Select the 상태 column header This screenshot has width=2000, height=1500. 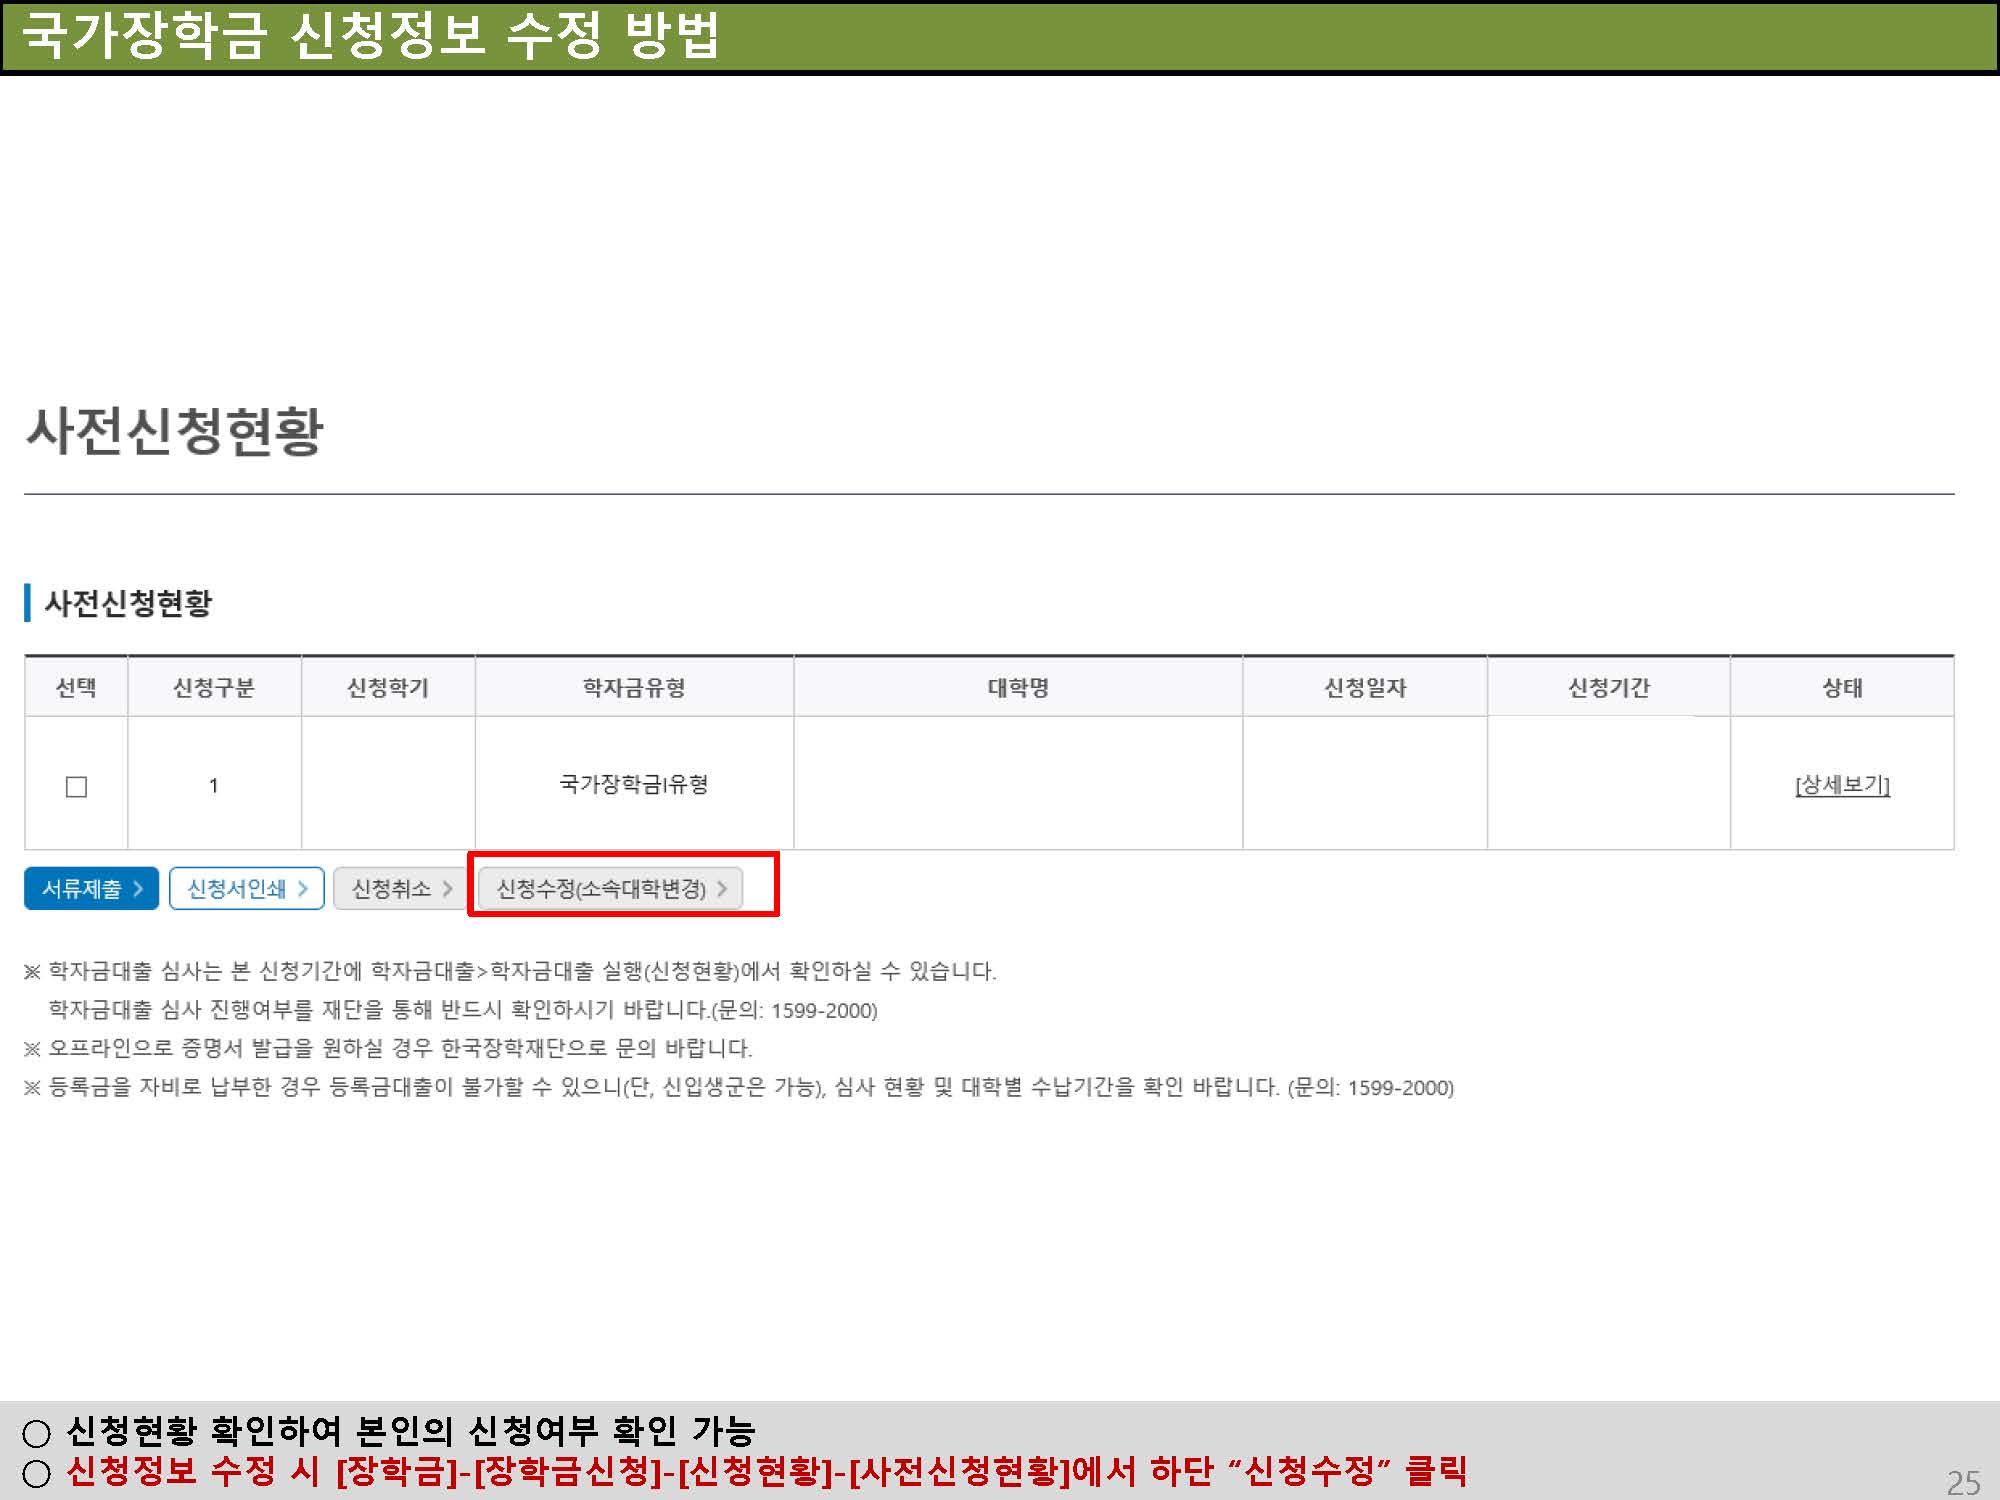coord(1842,688)
